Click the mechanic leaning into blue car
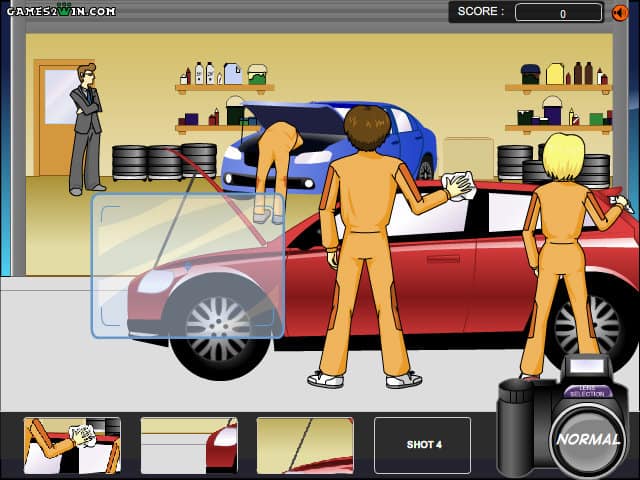Screen dimensions: 640x480 point(276,171)
